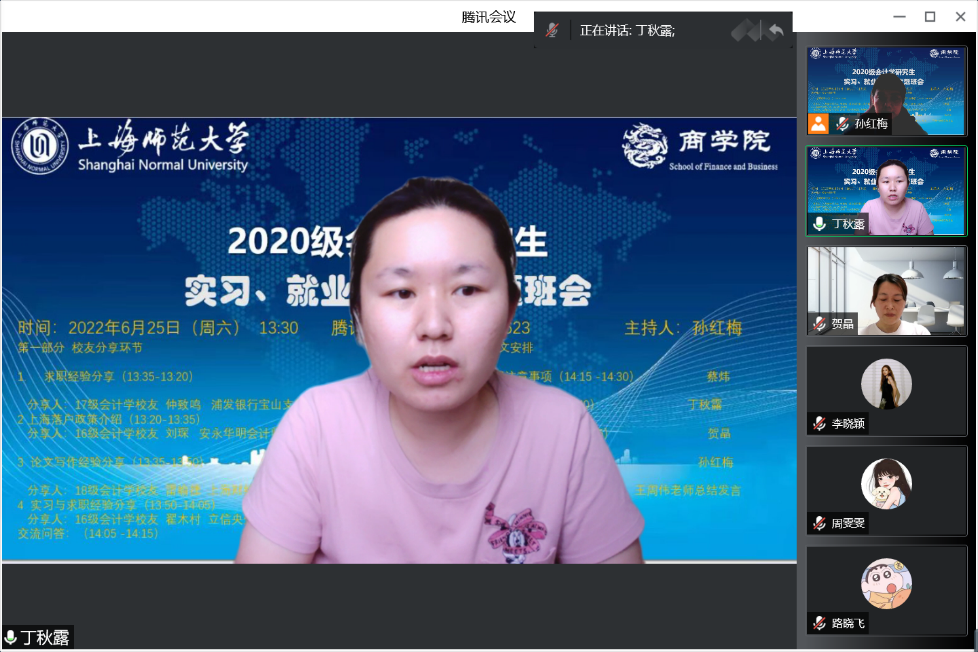Click the Shanghai Normal University logo in shared slide
This screenshot has width=978, height=652.
click(130, 147)
